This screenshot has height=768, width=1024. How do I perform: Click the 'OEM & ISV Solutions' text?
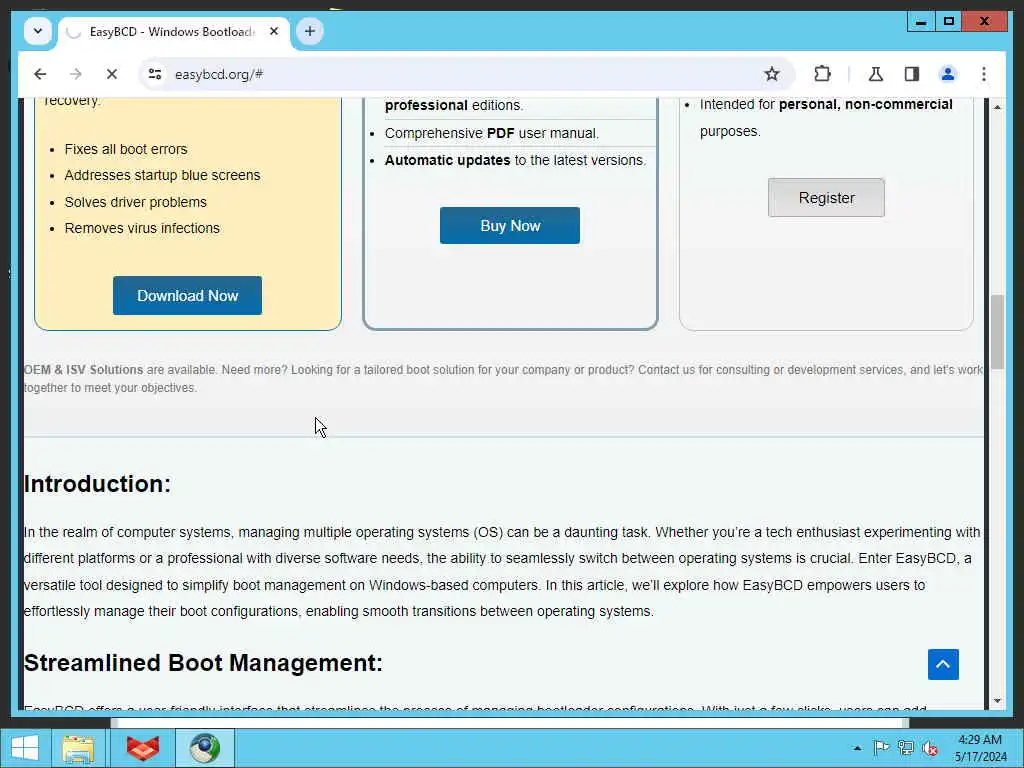tap(84, 370)
